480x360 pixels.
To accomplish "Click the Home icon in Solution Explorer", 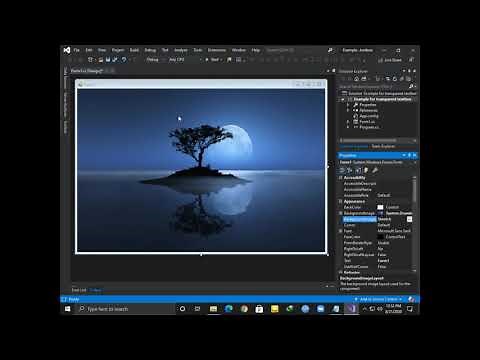I will coord(356,79).
